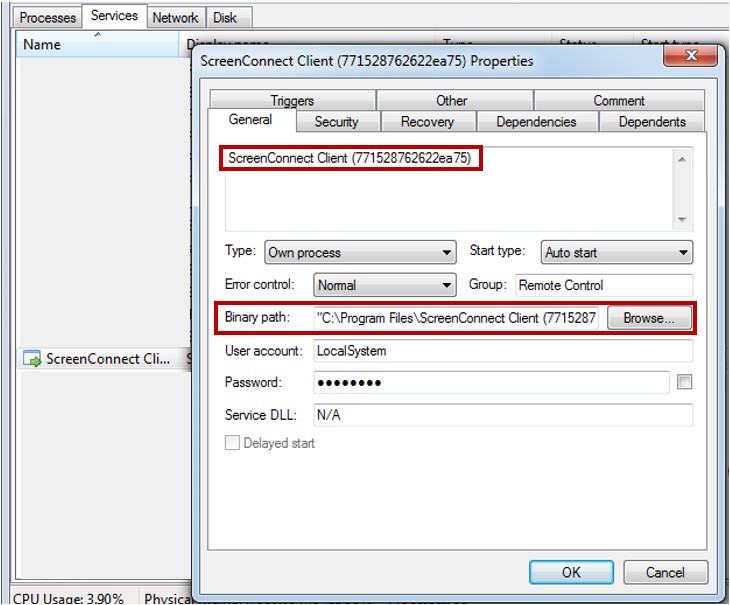730x605 pixels.
Task: Select the Services tab
Action: point(114,16)
